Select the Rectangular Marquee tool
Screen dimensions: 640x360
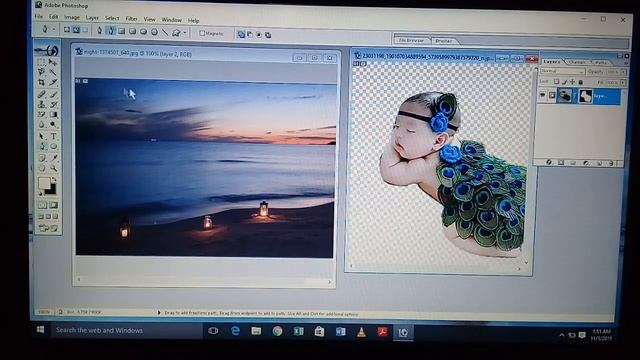(x=42, y=62)
